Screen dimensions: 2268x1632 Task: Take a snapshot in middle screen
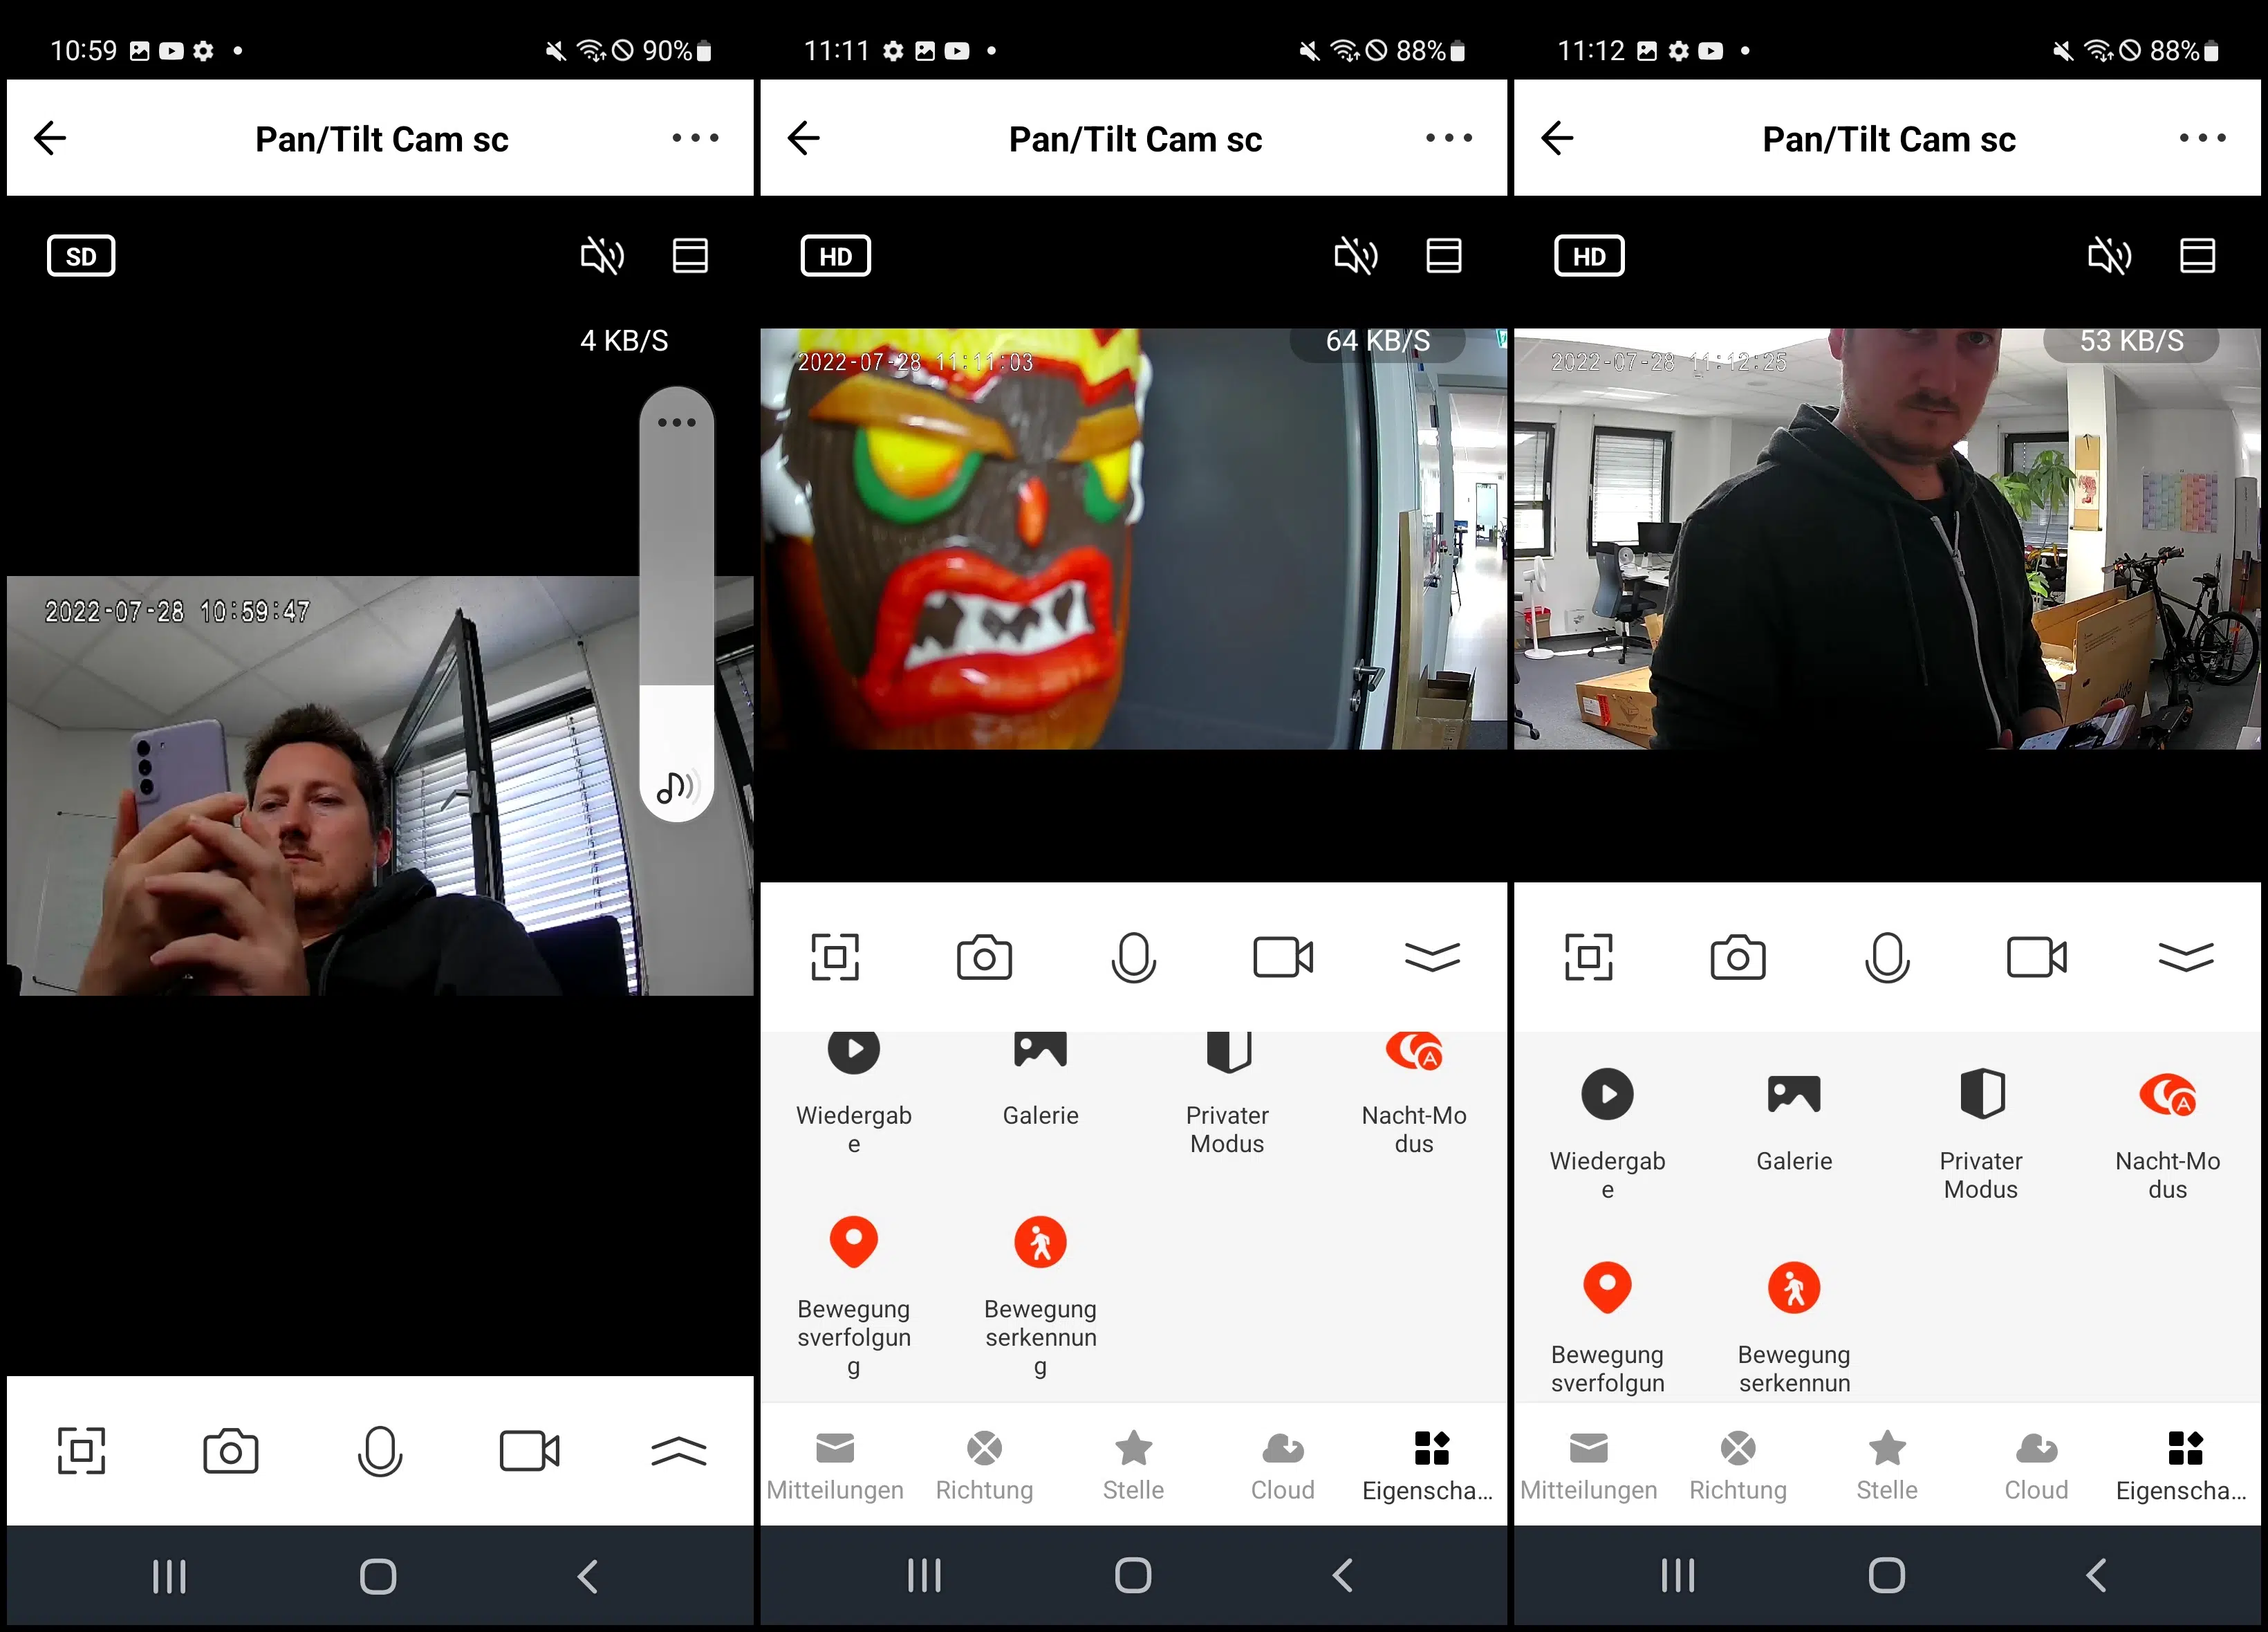[x=984, y=957]
